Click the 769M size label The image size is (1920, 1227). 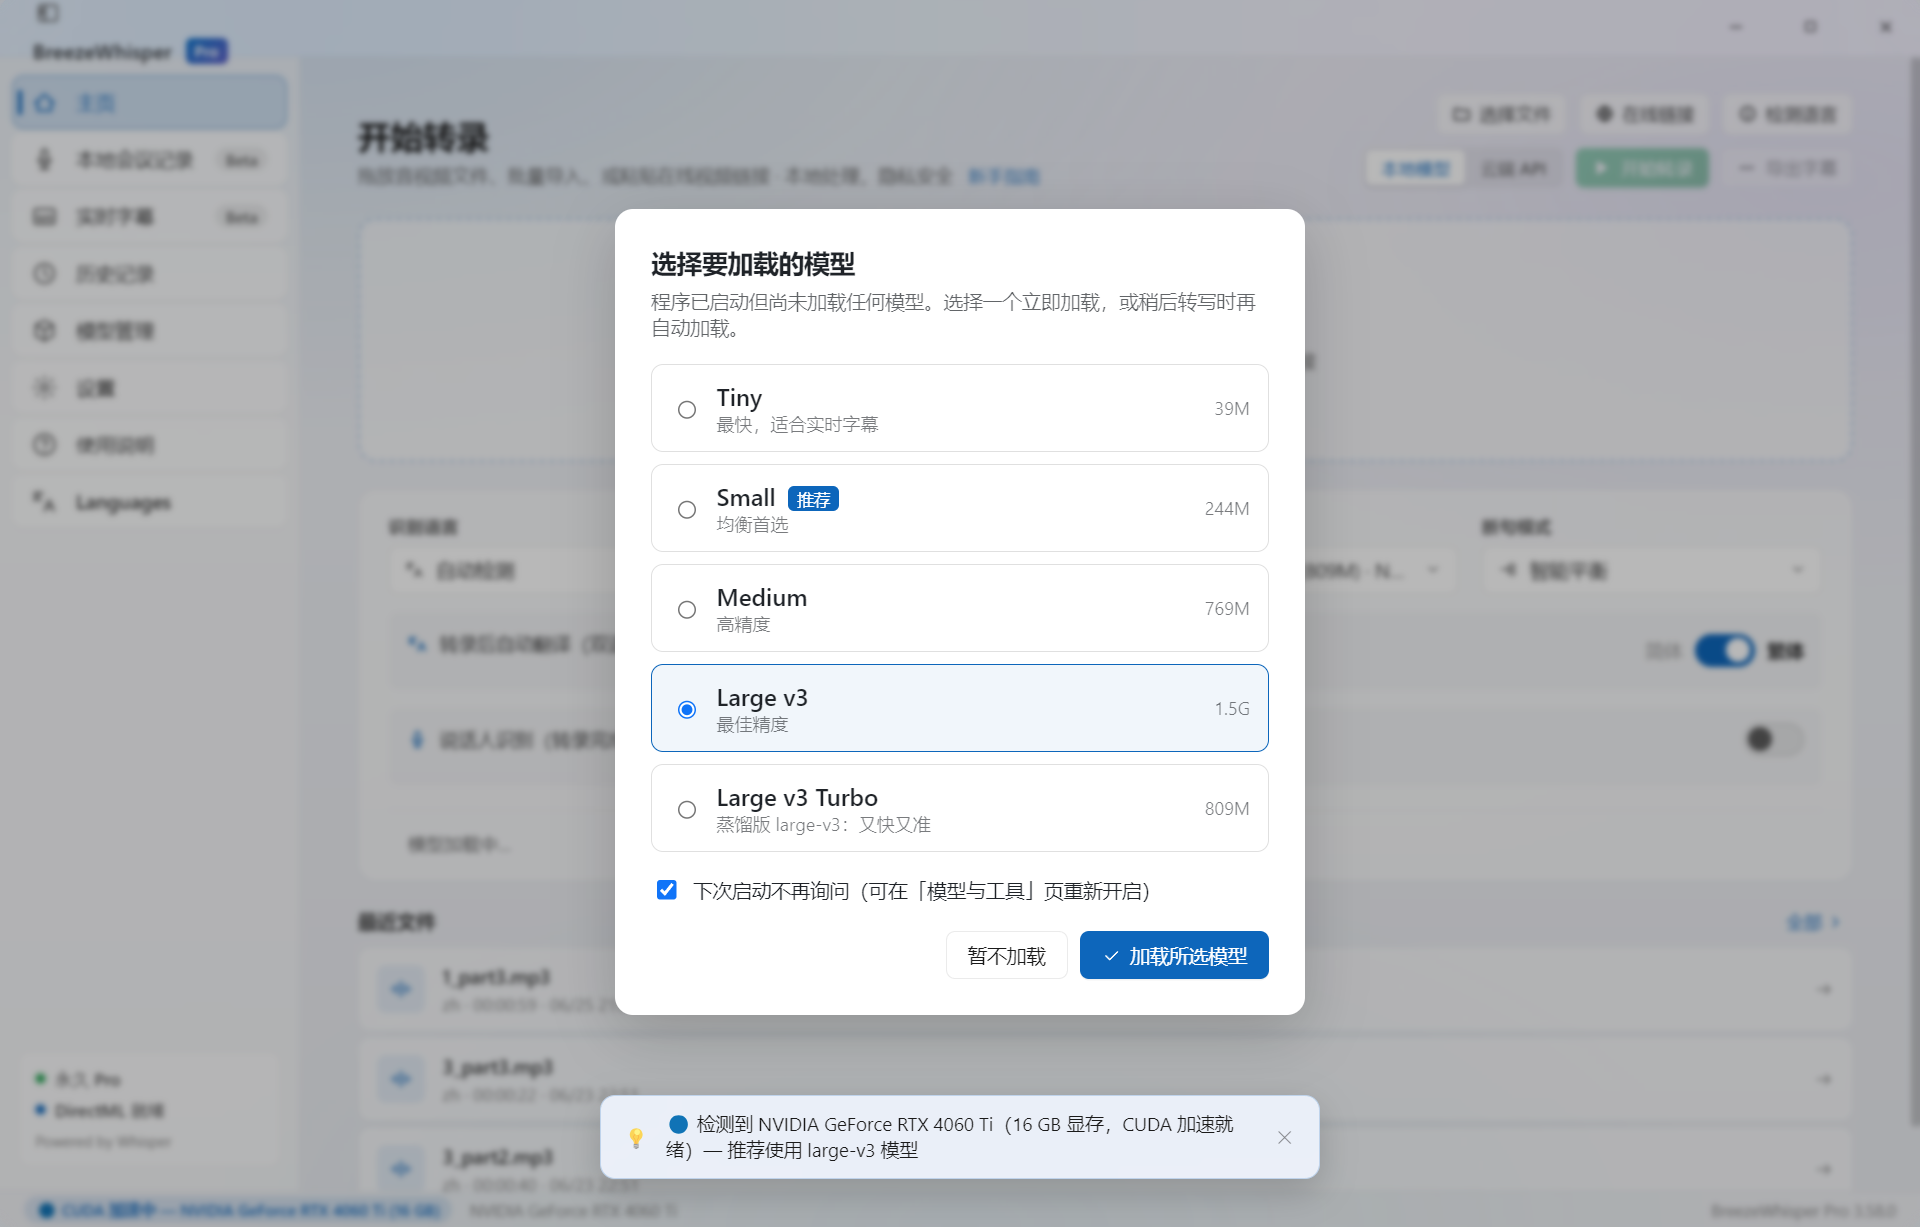[1227, 608]
